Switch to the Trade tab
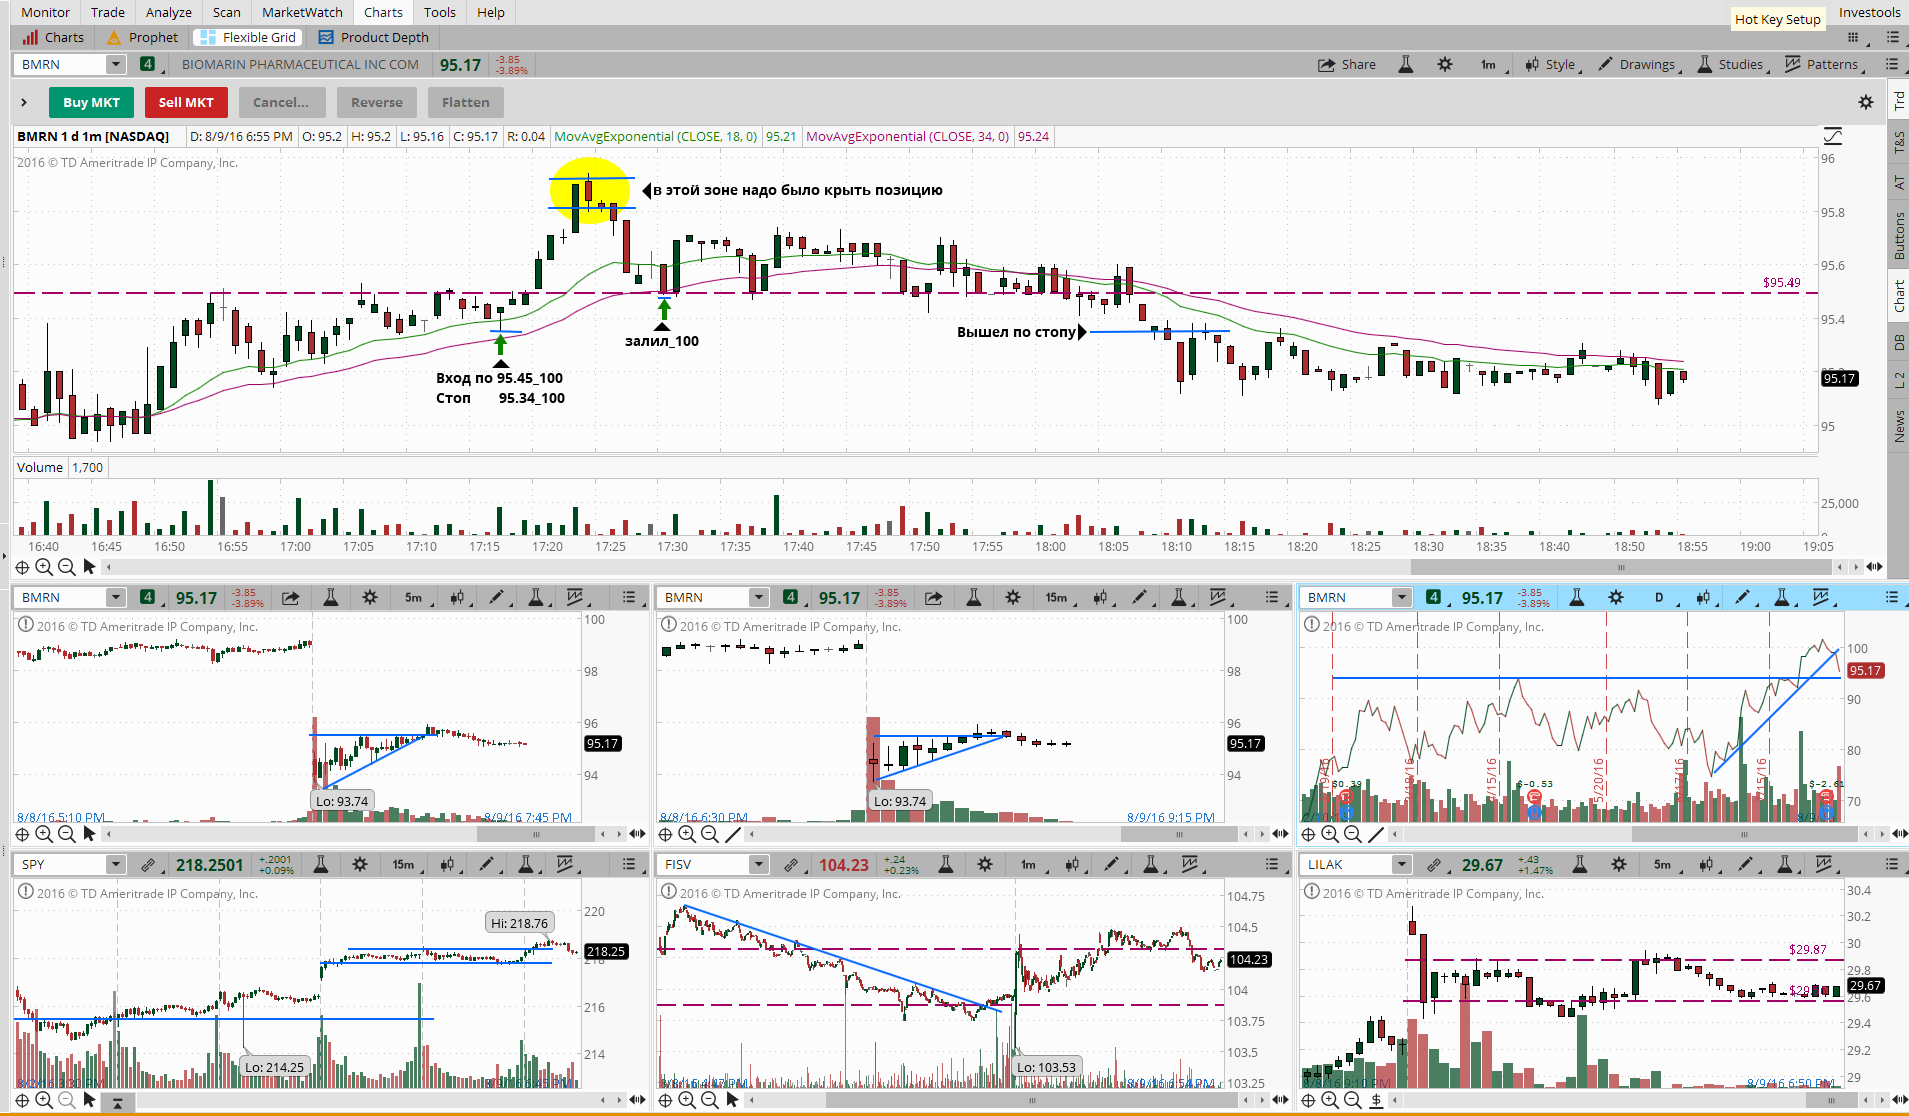 point(108,12)
